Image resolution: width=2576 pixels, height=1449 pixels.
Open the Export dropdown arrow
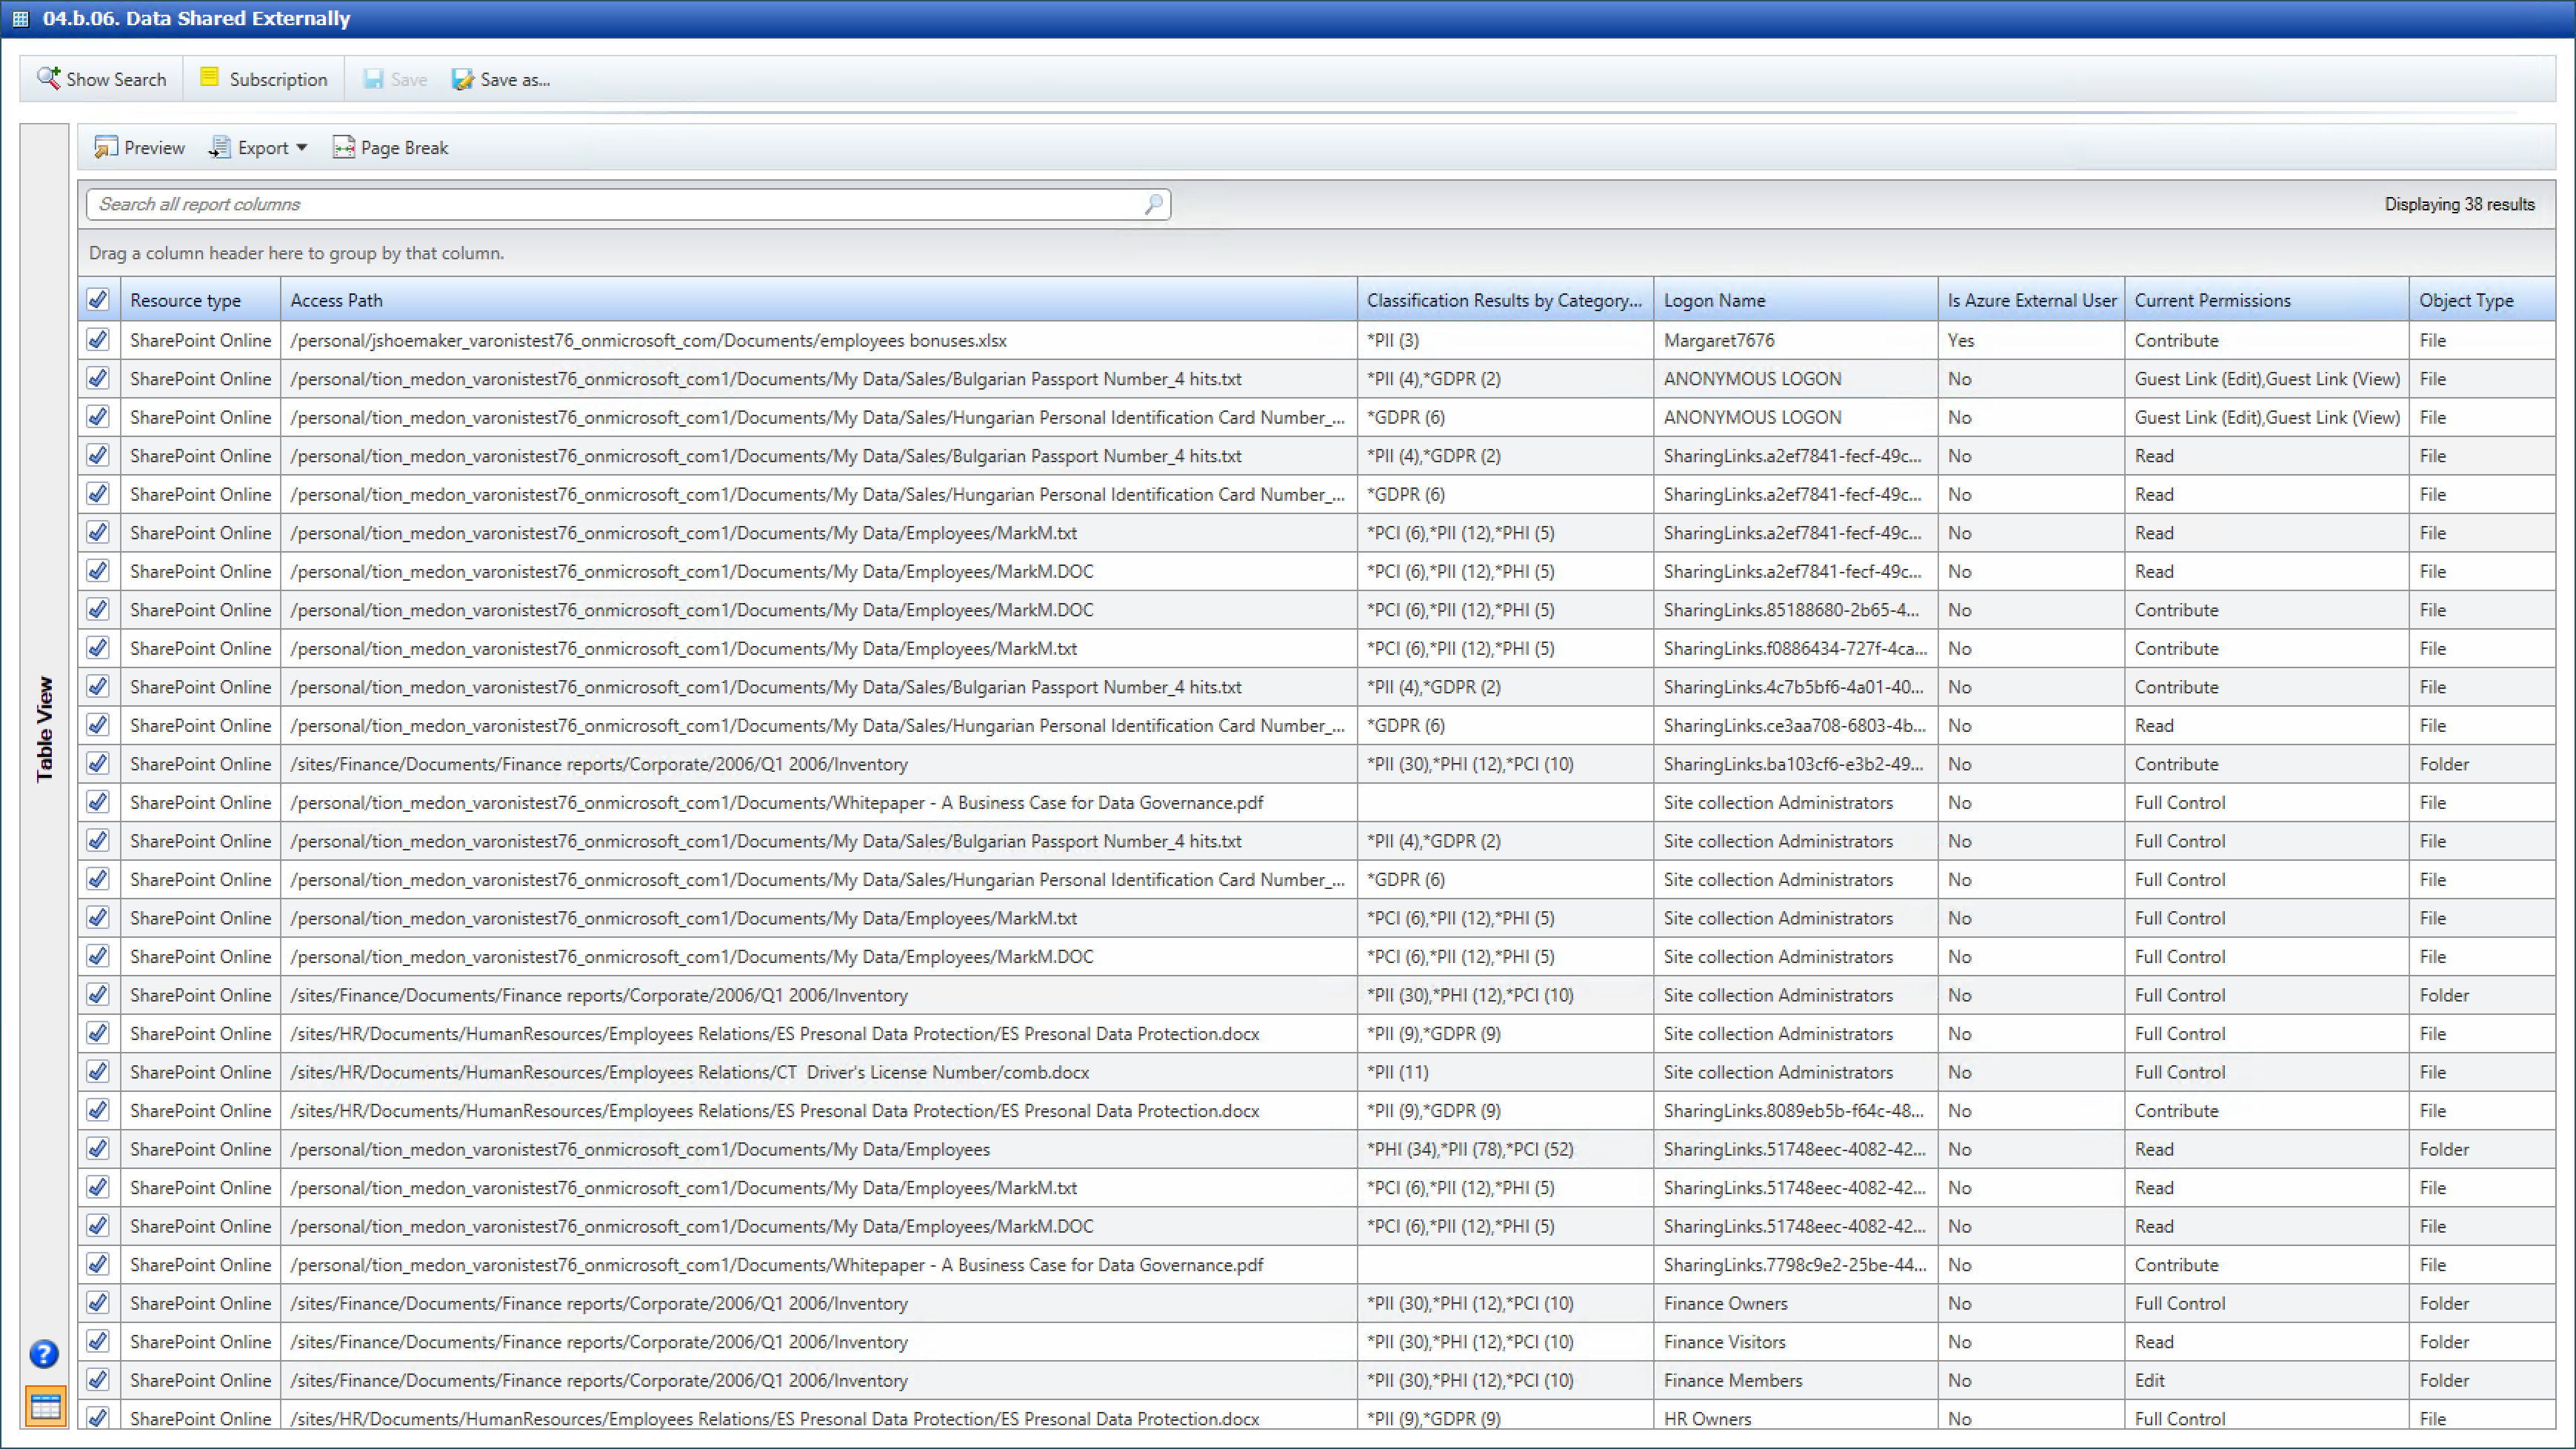coord(301,148)
